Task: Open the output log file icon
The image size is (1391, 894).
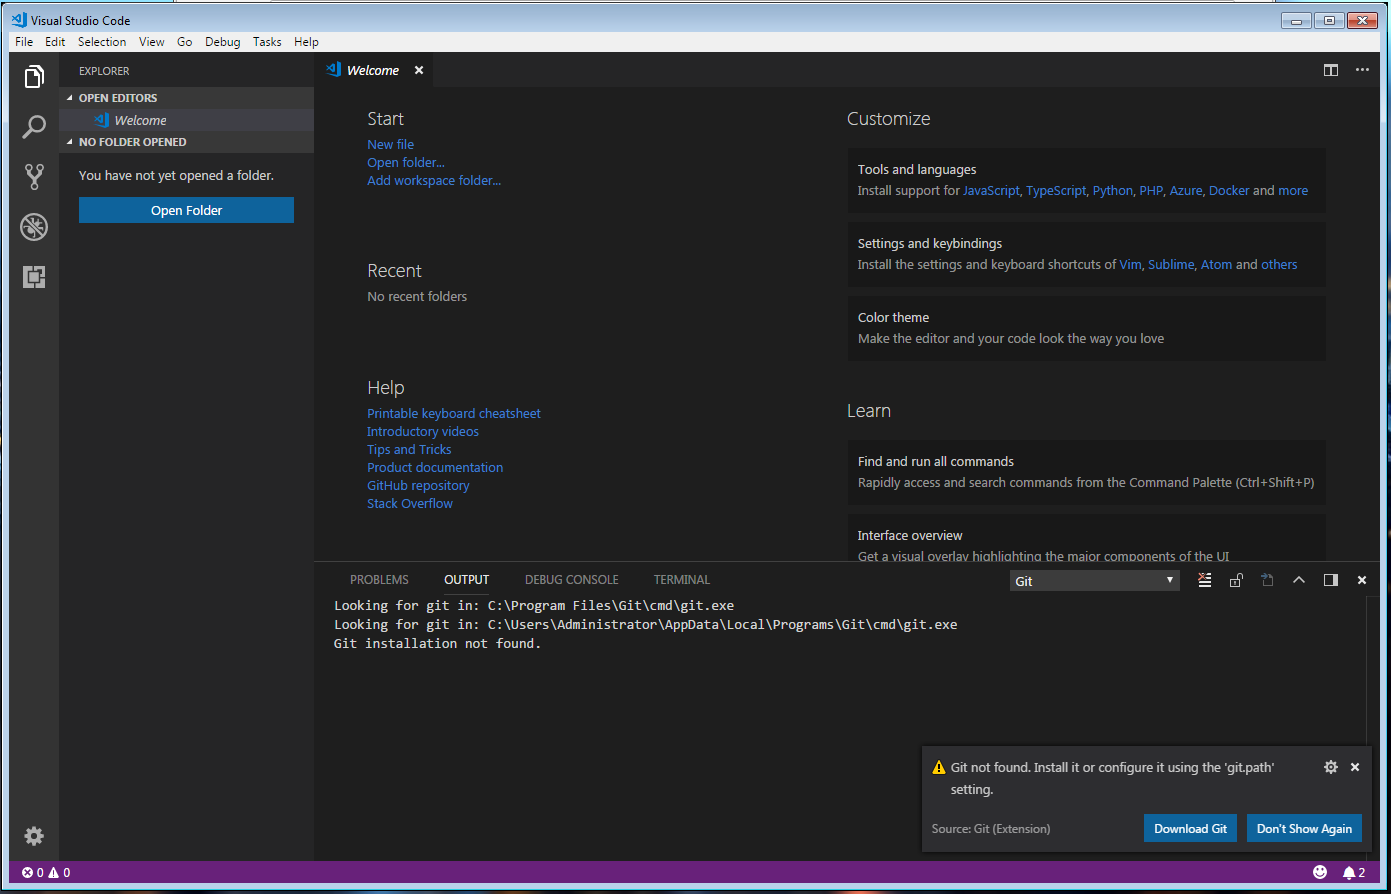Action: pyautogui.click(x=1267, y=580)
